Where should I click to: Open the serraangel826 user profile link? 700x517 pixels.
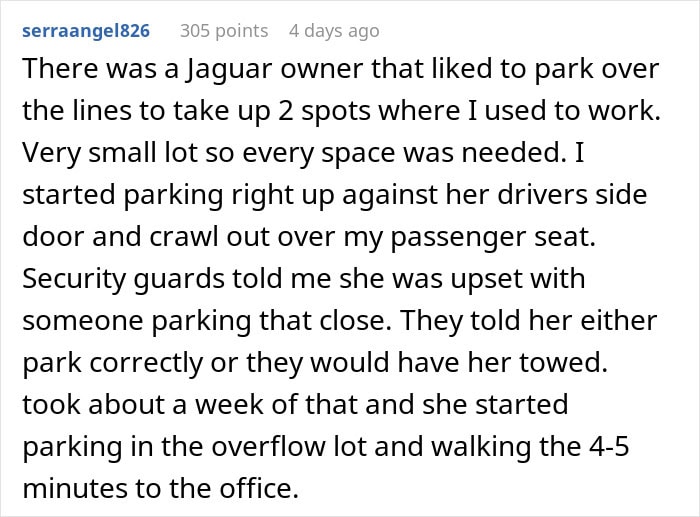tap(86, 31)
